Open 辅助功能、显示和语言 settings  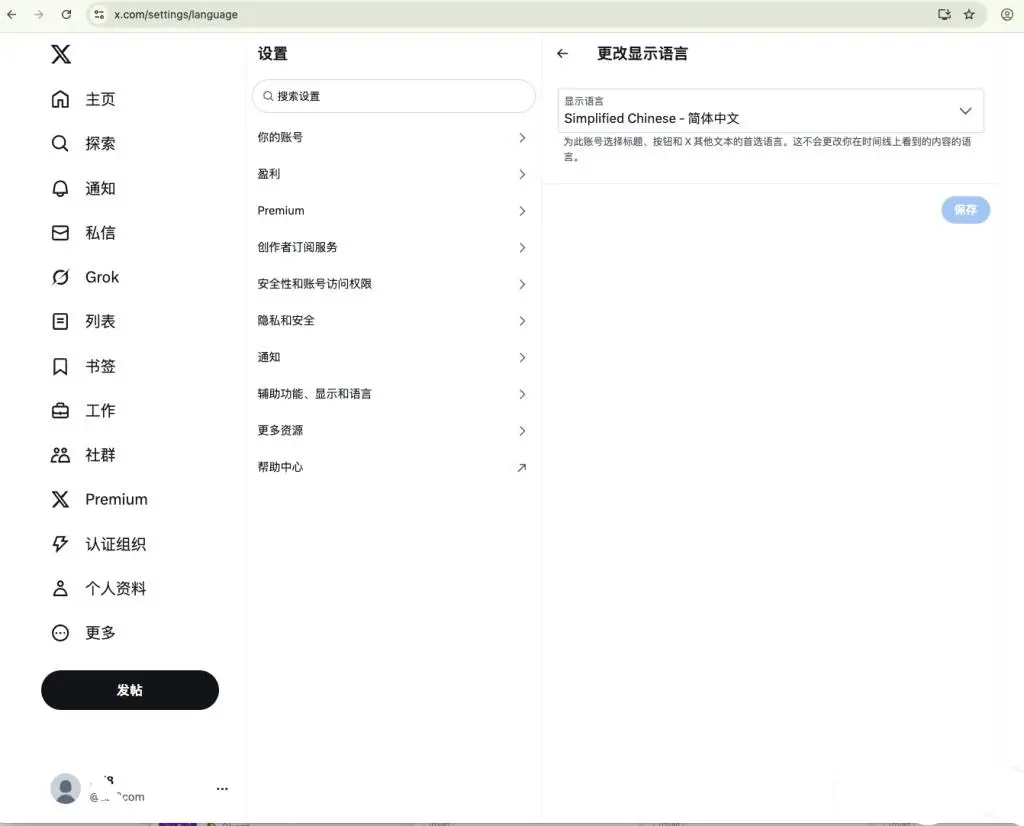[392, 394]
